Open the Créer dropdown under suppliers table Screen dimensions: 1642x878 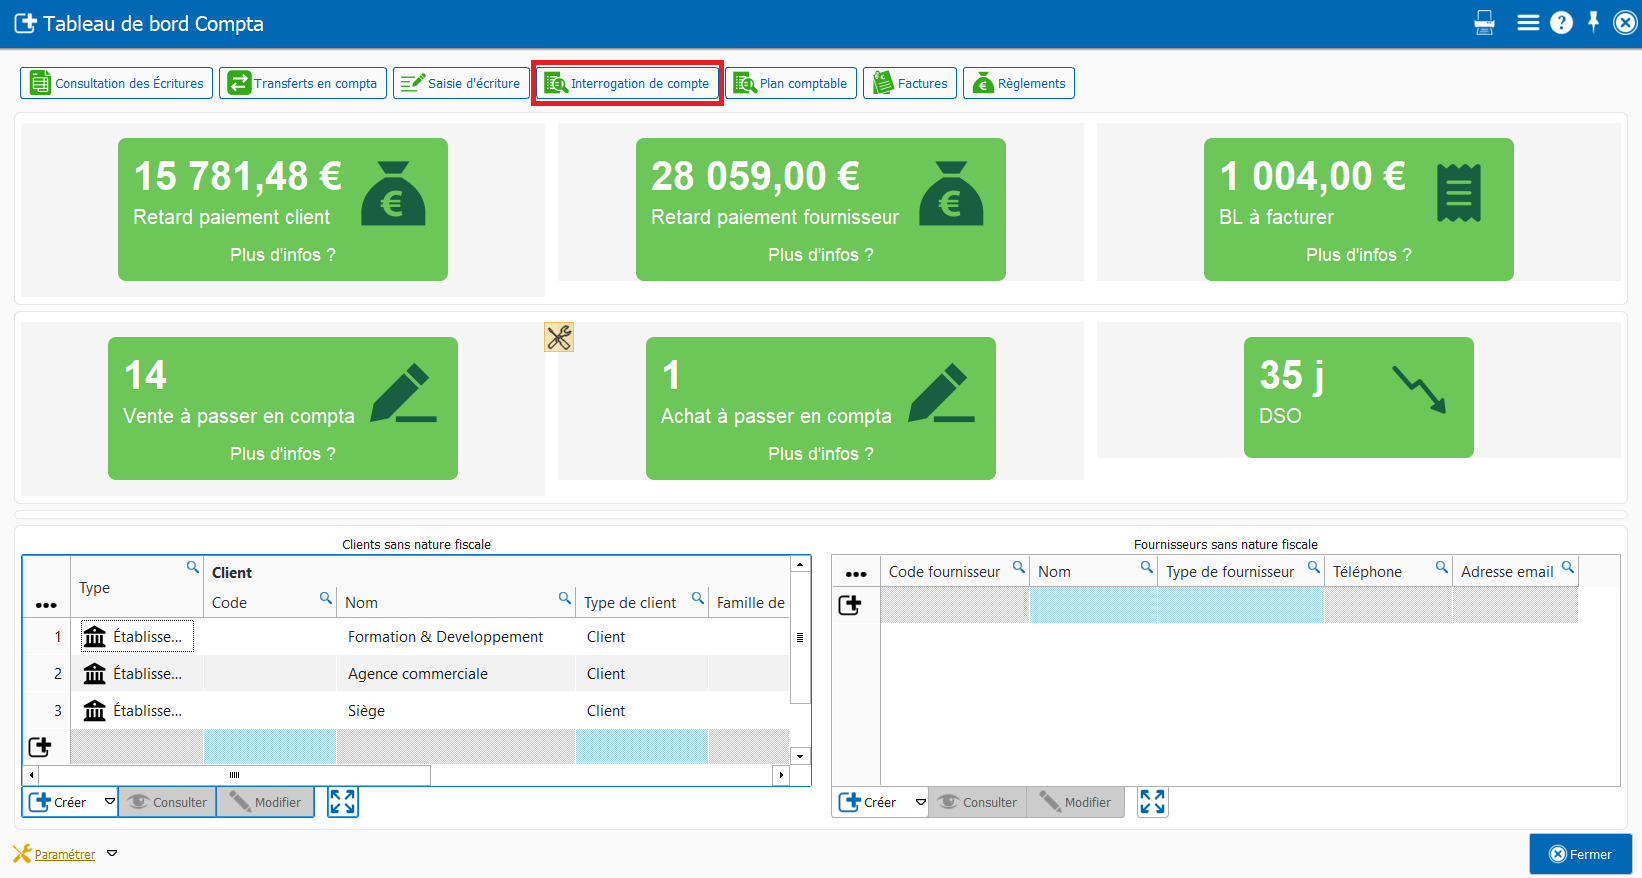(x=920, y=802)
